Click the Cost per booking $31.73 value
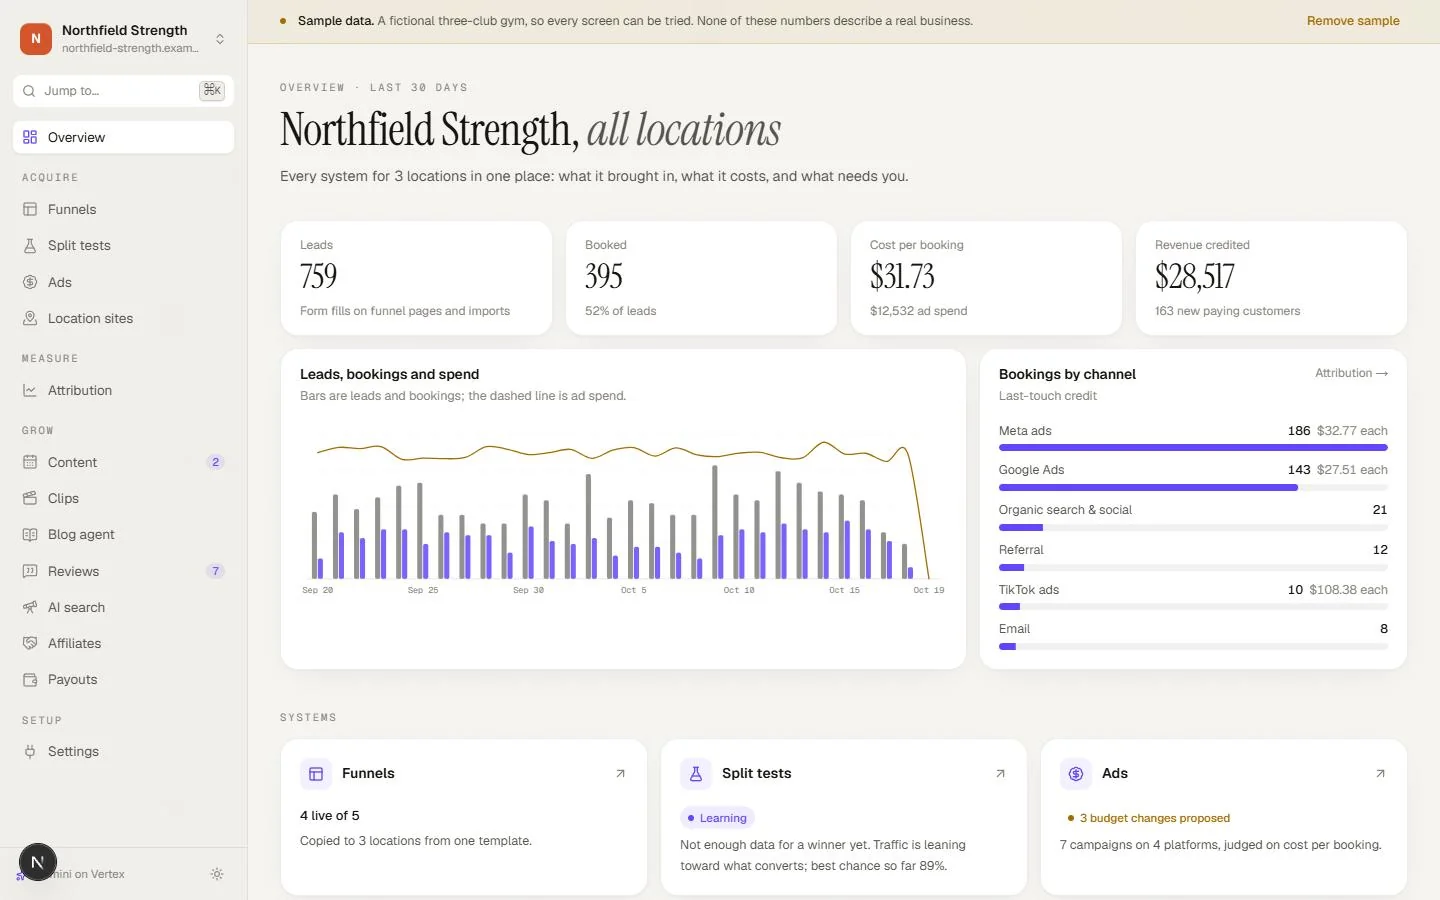This screenshot has width=1440, height=900. tap(902, 276)
